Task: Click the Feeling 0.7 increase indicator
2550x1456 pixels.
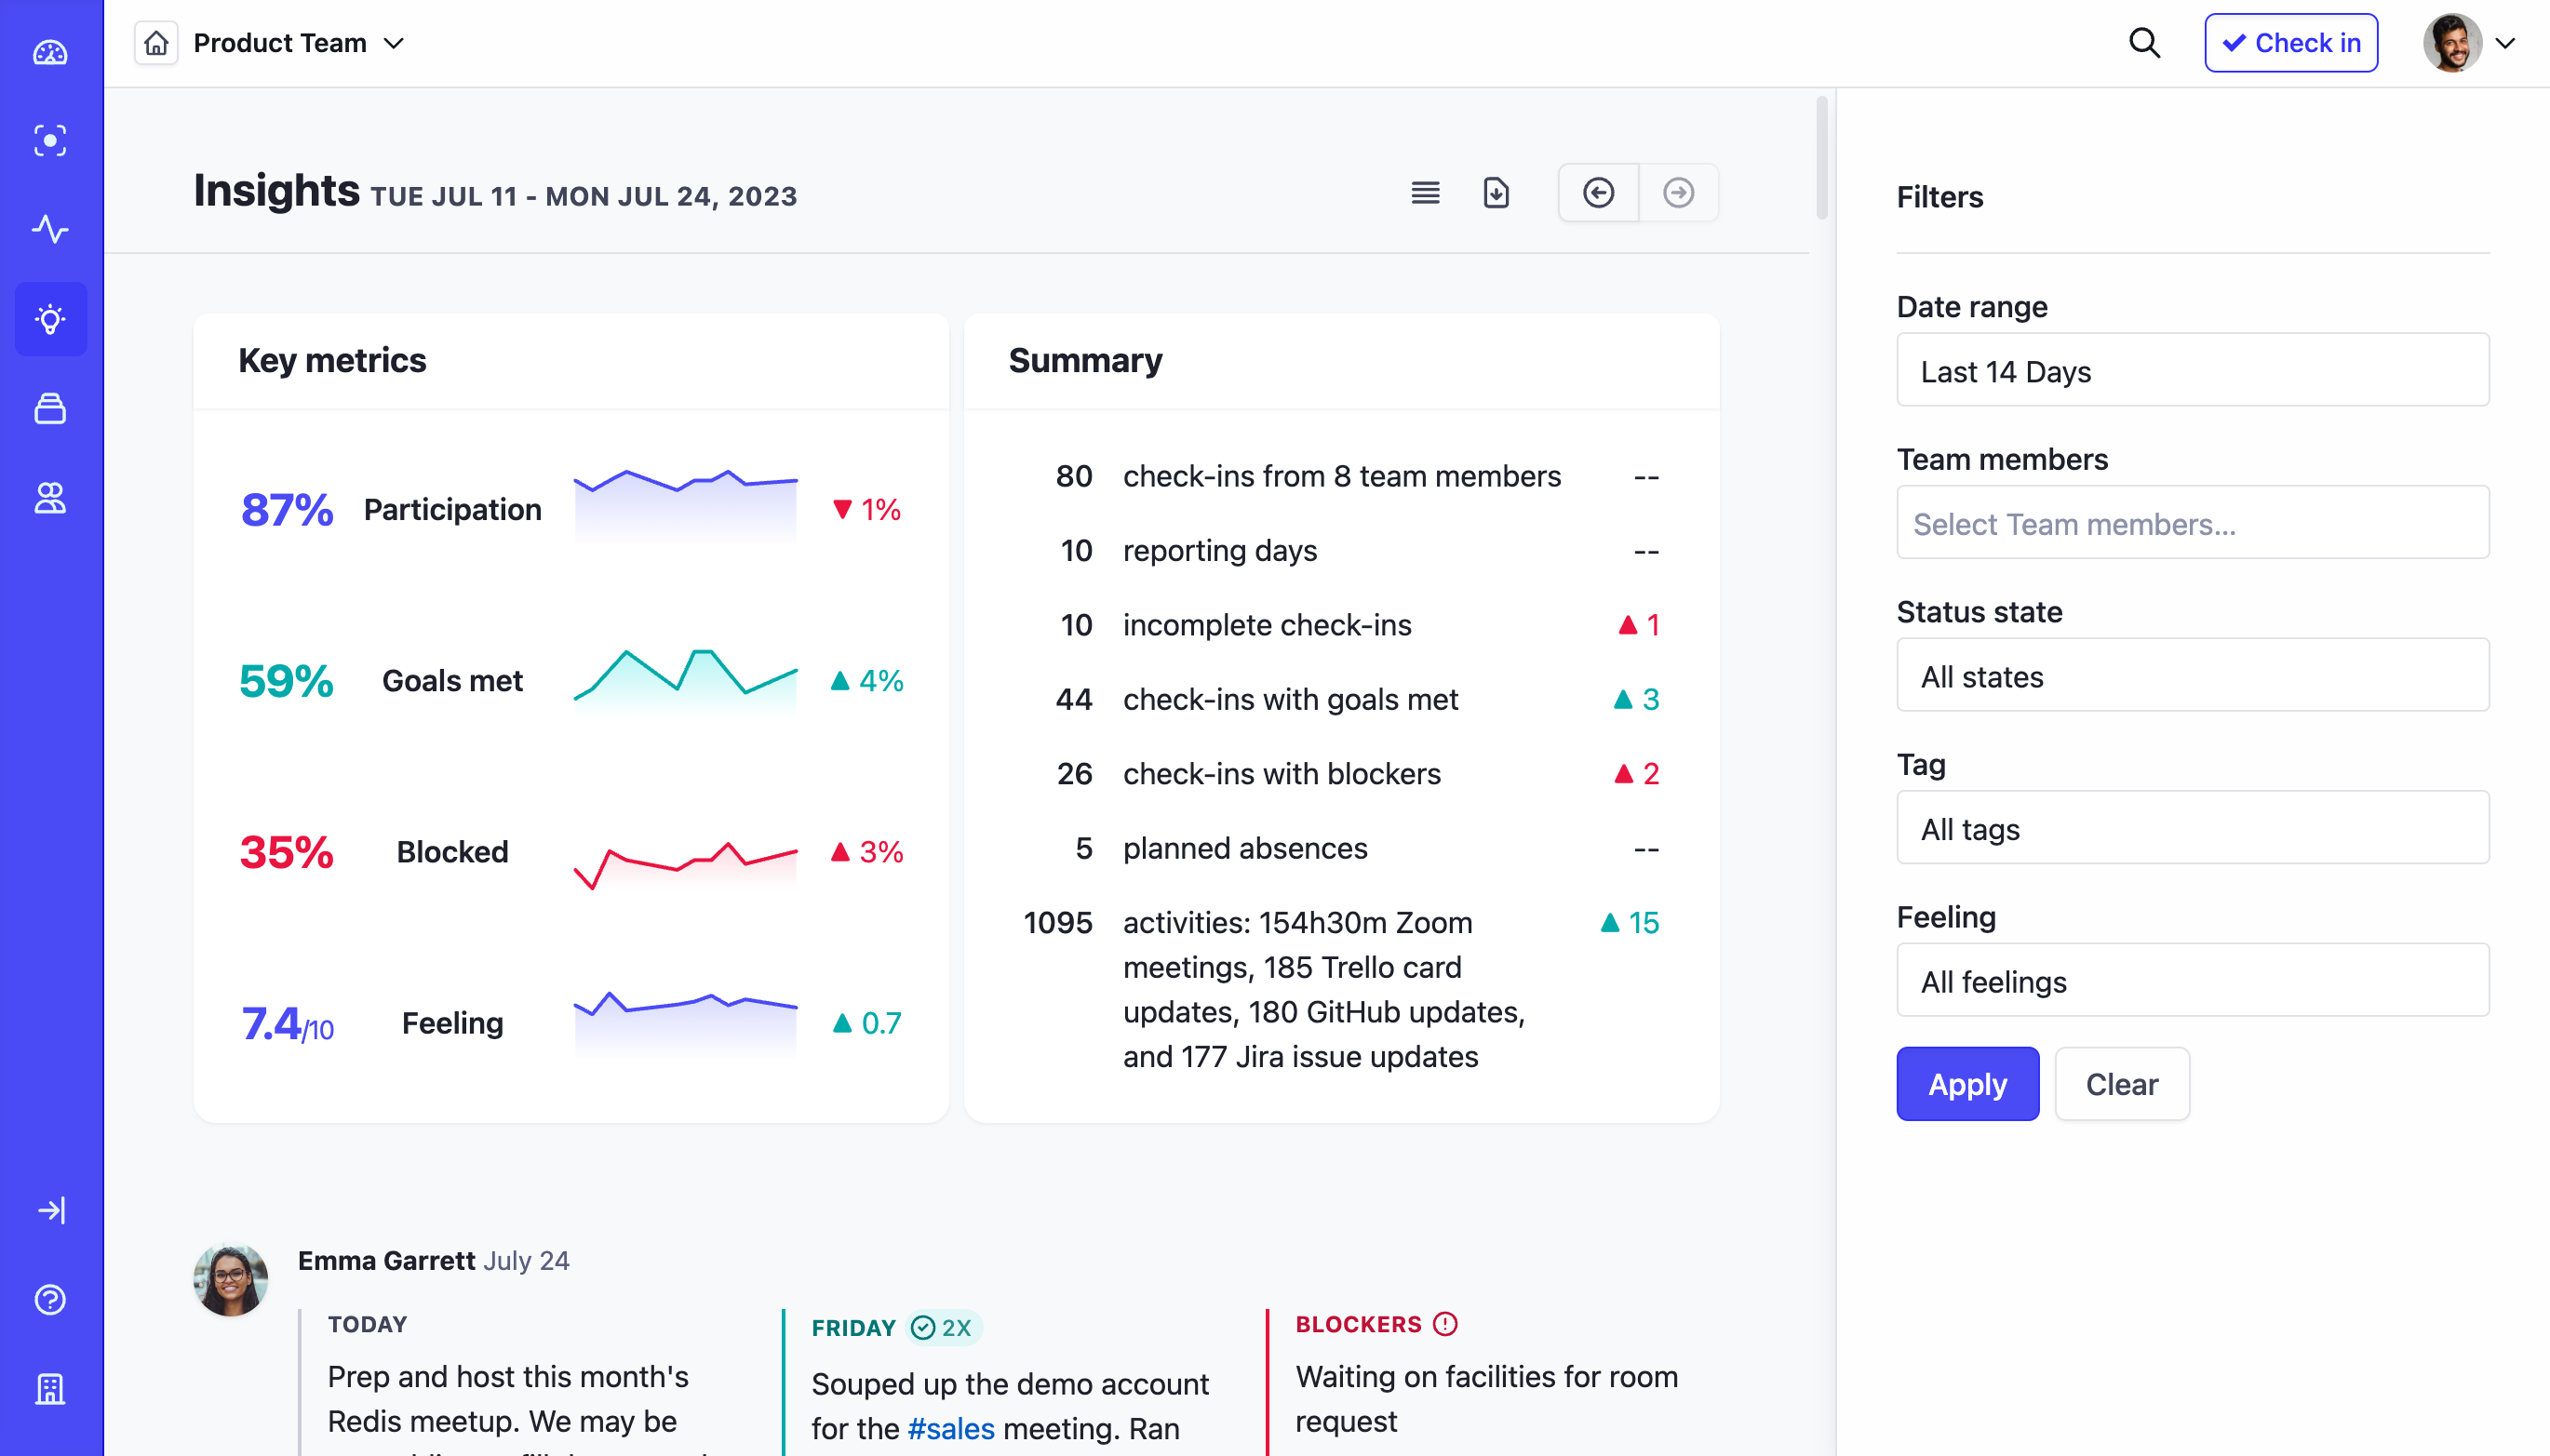Action: pyautogui.click(x=867, y=1023)
